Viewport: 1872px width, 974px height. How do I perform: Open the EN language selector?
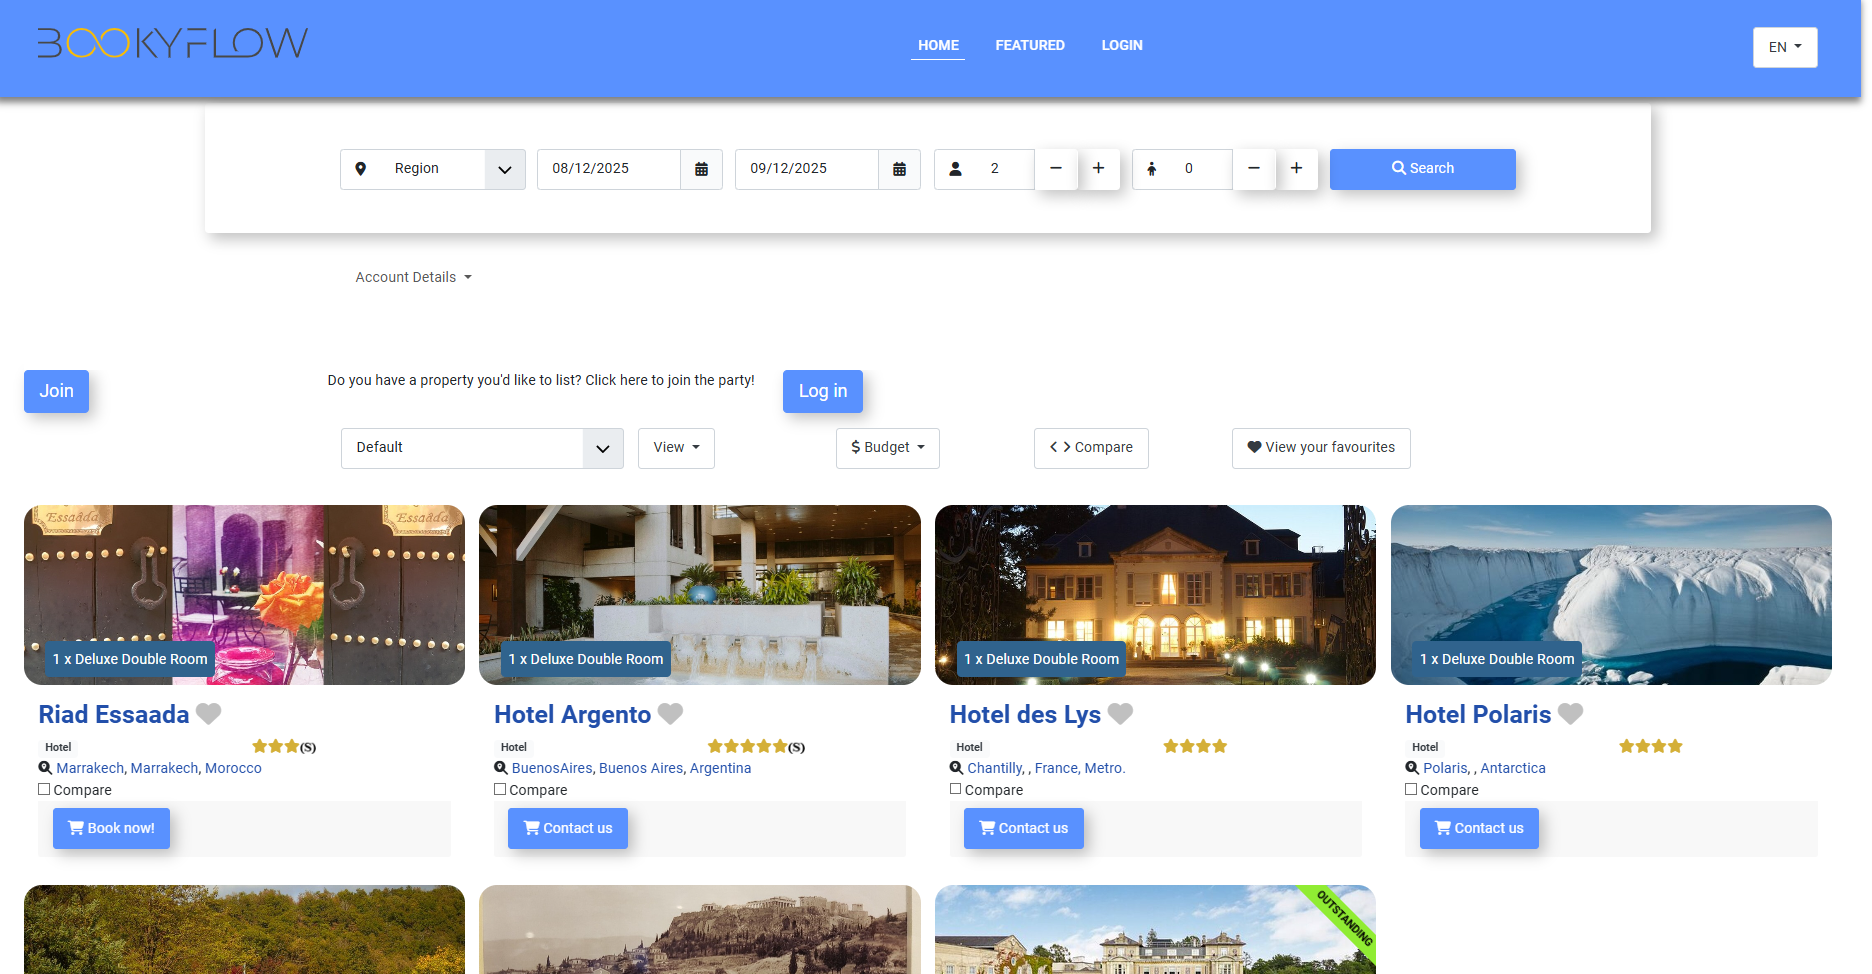click(1784, 47)
